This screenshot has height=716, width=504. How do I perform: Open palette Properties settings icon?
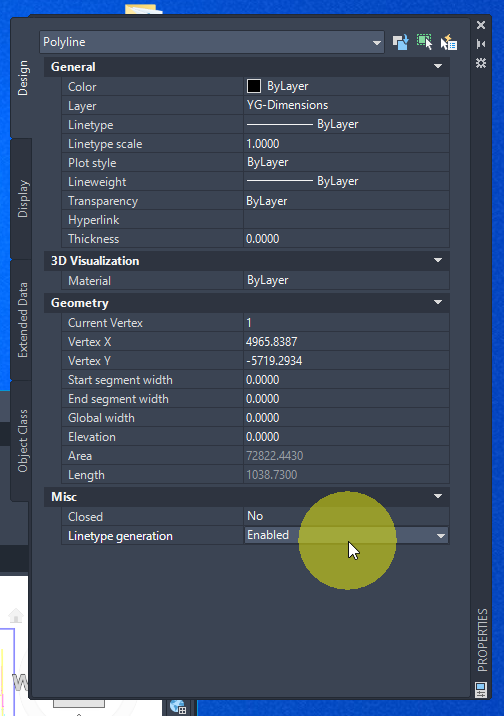click(x=481, y=63)
